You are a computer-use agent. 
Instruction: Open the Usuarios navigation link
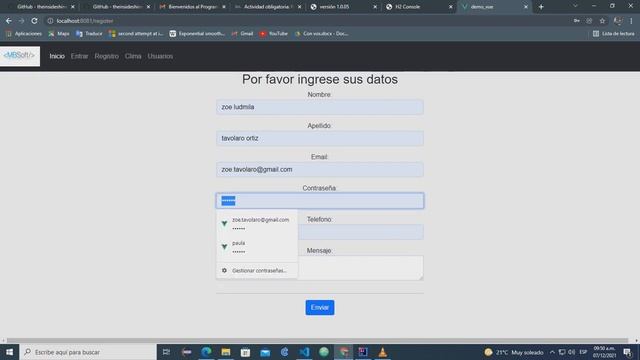160,56
